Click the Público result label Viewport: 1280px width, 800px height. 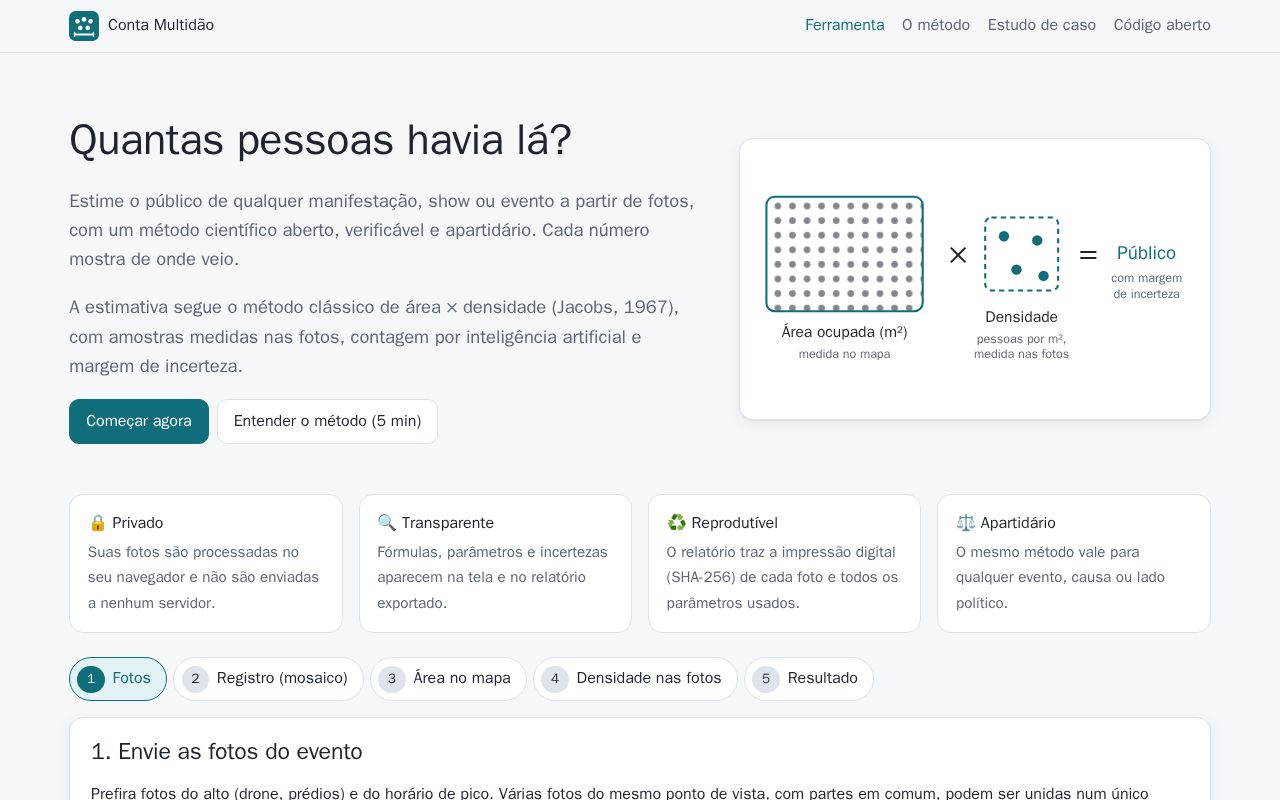(1146, 253)
